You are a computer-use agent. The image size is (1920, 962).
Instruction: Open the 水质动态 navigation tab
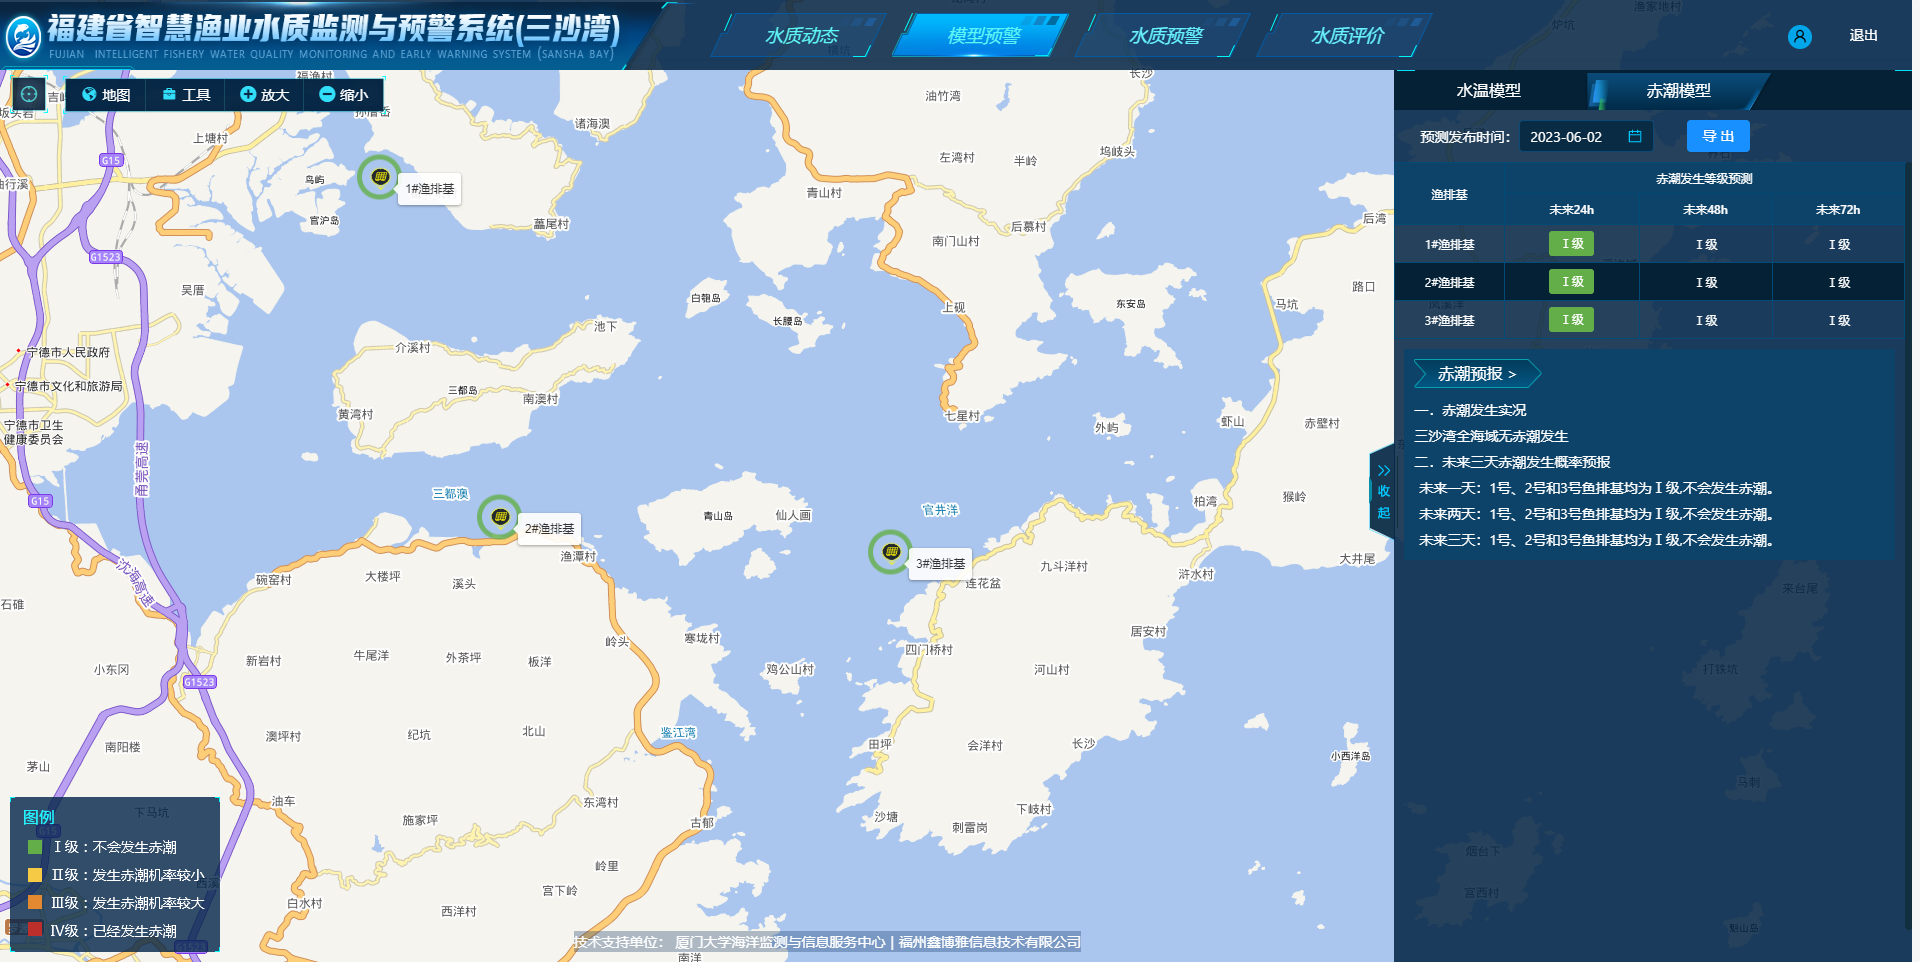(x=801, y=36)
